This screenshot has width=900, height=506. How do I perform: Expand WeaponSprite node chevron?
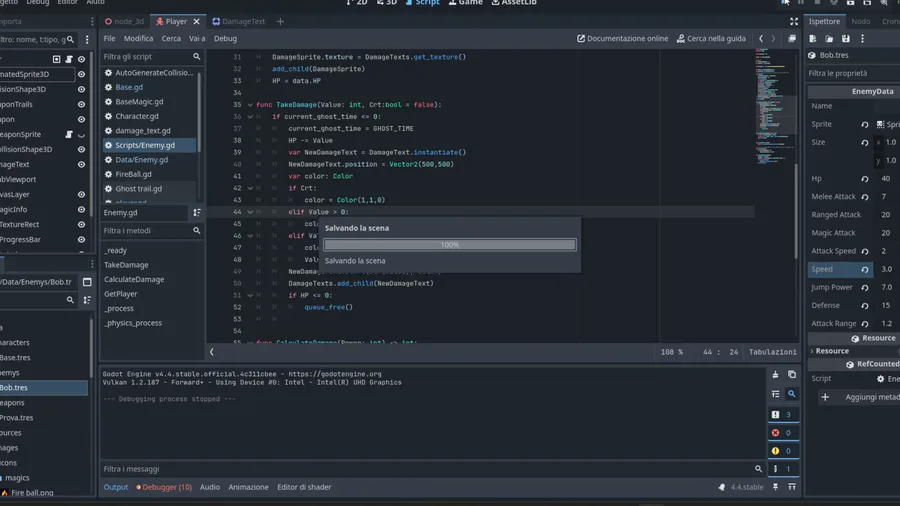[x=82, y=135]
